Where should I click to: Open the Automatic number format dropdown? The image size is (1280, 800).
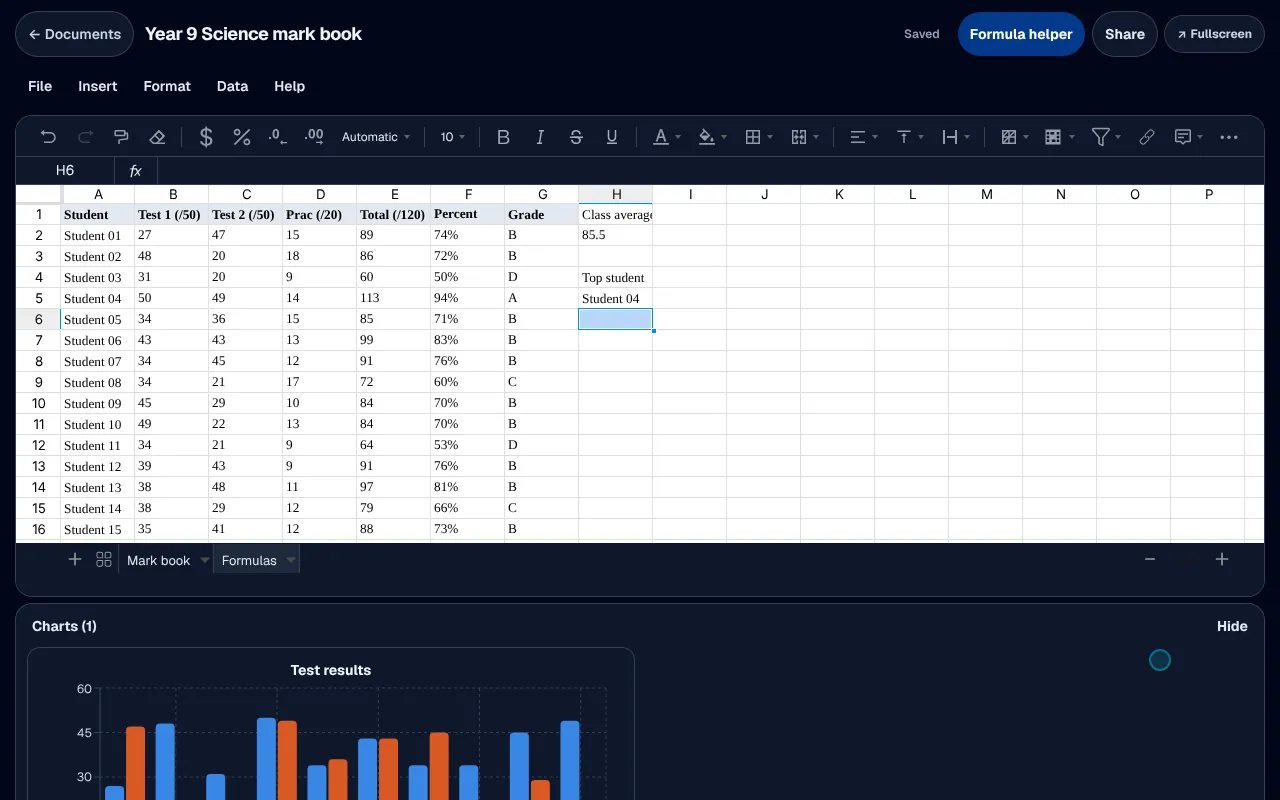point(376,137)
